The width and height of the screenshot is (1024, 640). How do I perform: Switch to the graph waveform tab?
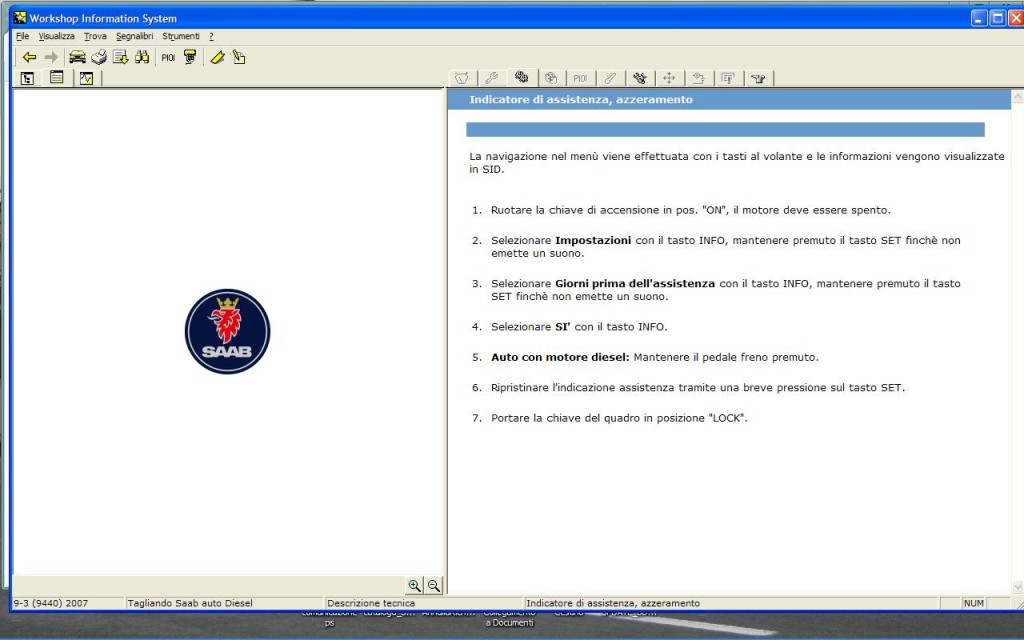click(86, 78)
